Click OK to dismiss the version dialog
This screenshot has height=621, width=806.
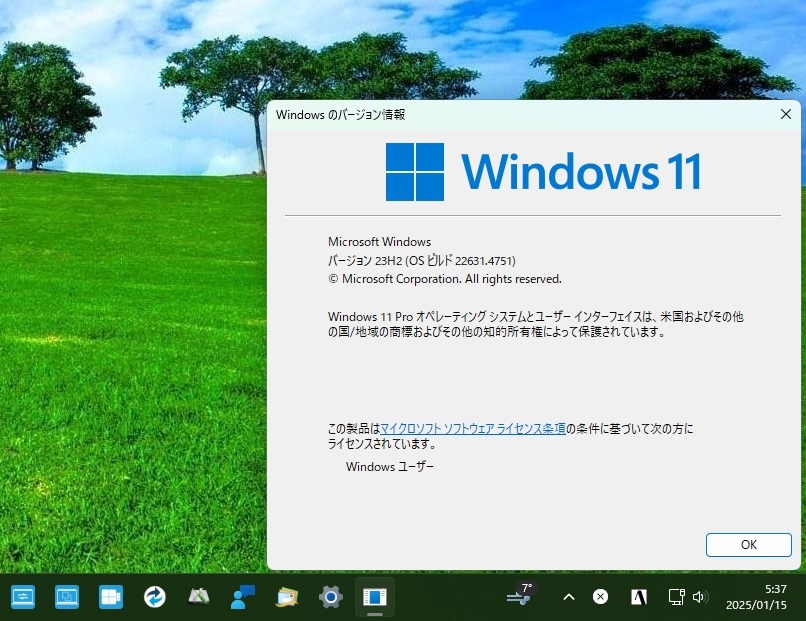click(x=748, y=545)
